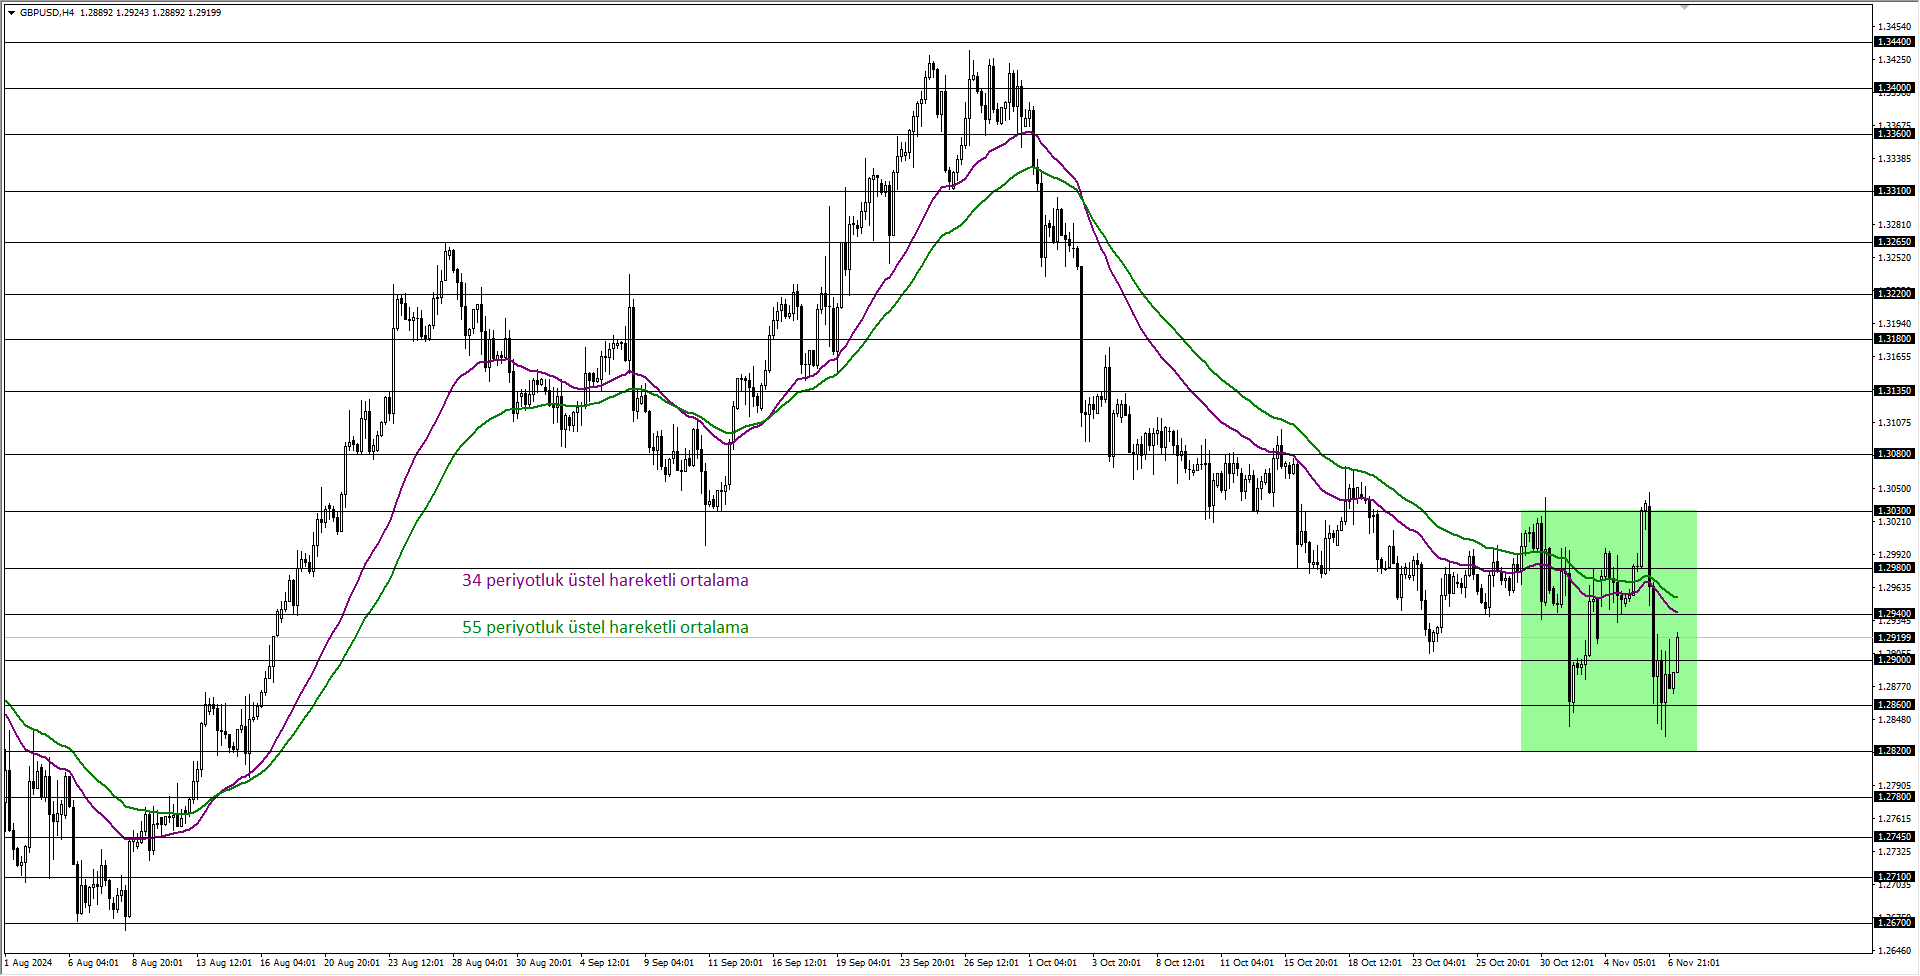This screenshot has height=976, width=1920.
Task: Click the 13 Aug 12:01 time label
Action: 224,963
